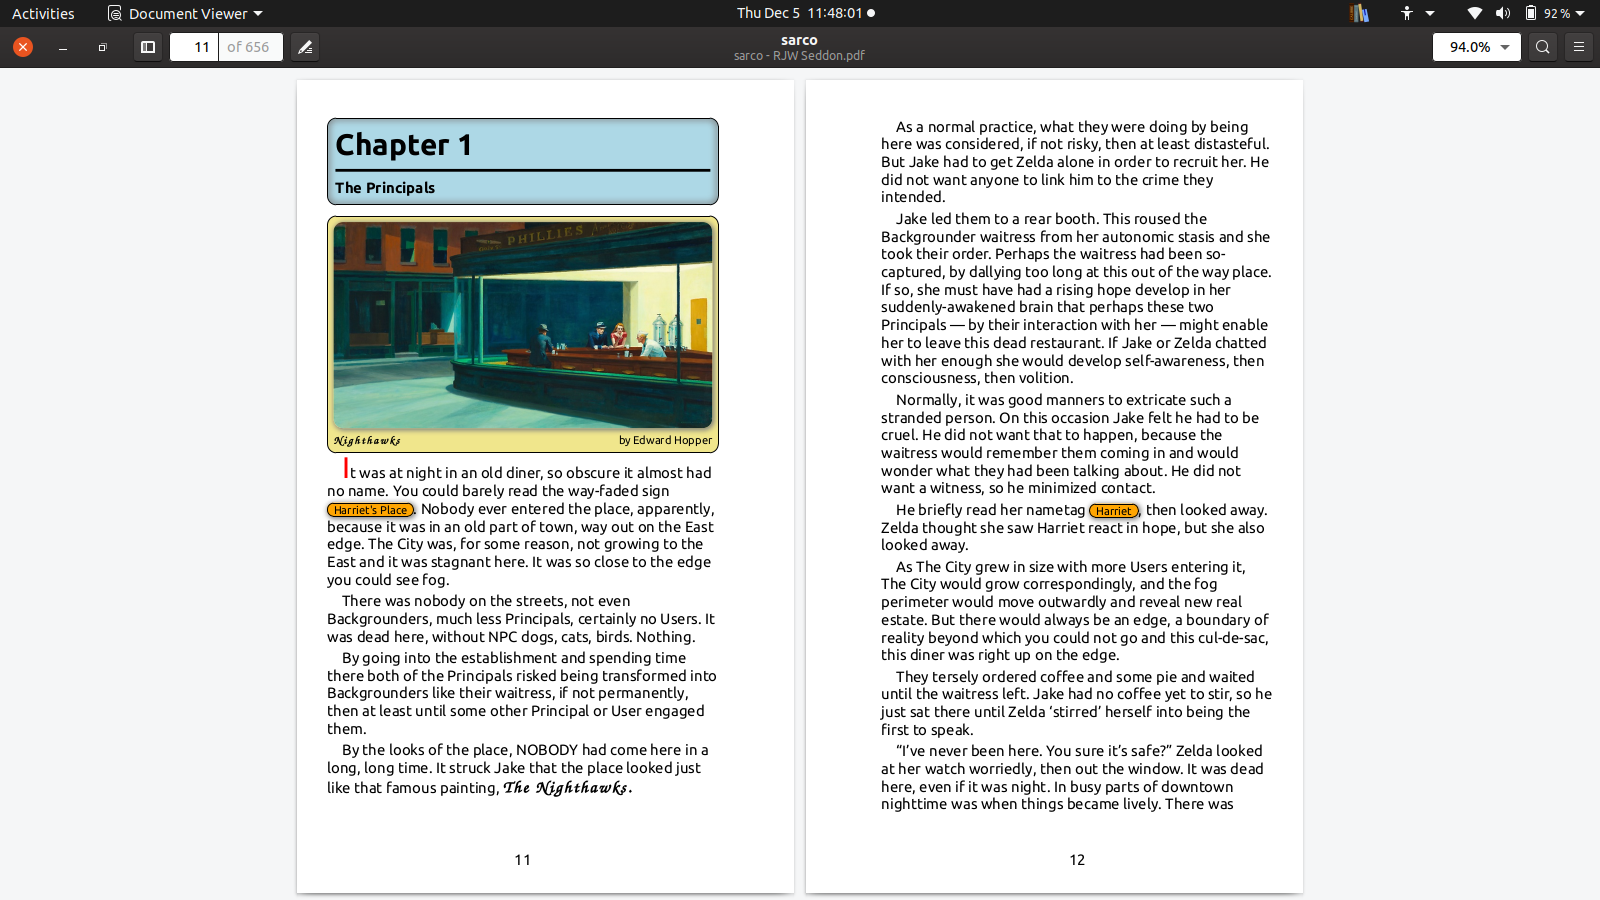Toggle the side pane button
Viewport: 1600px width, 900px height.
[x=148, y=47]
